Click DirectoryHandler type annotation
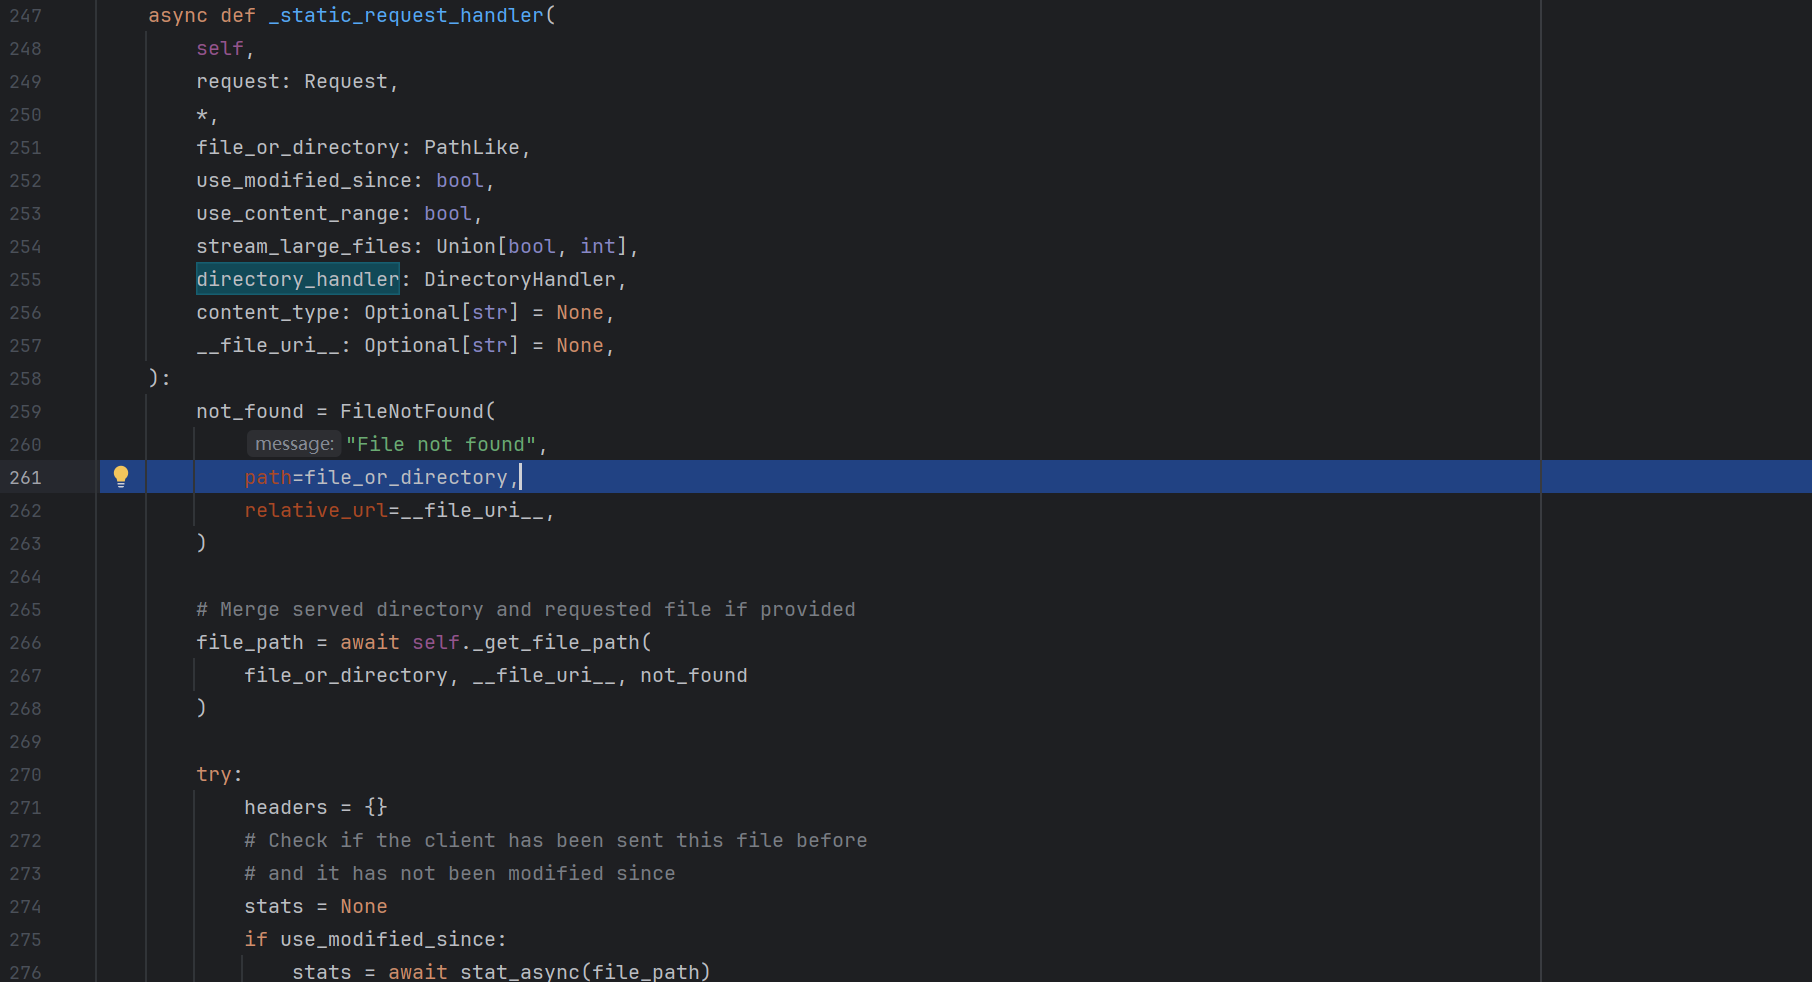Viewport: 1812px width, 982px height. coord(520,279)
